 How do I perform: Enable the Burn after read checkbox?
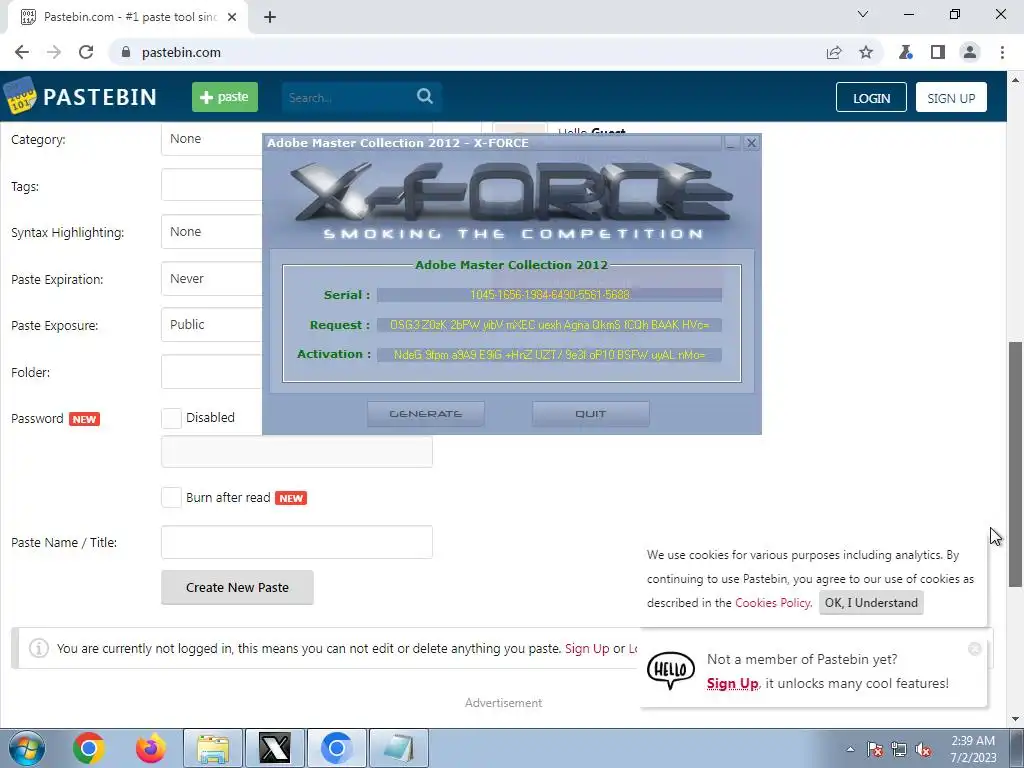tap(171, 498)
